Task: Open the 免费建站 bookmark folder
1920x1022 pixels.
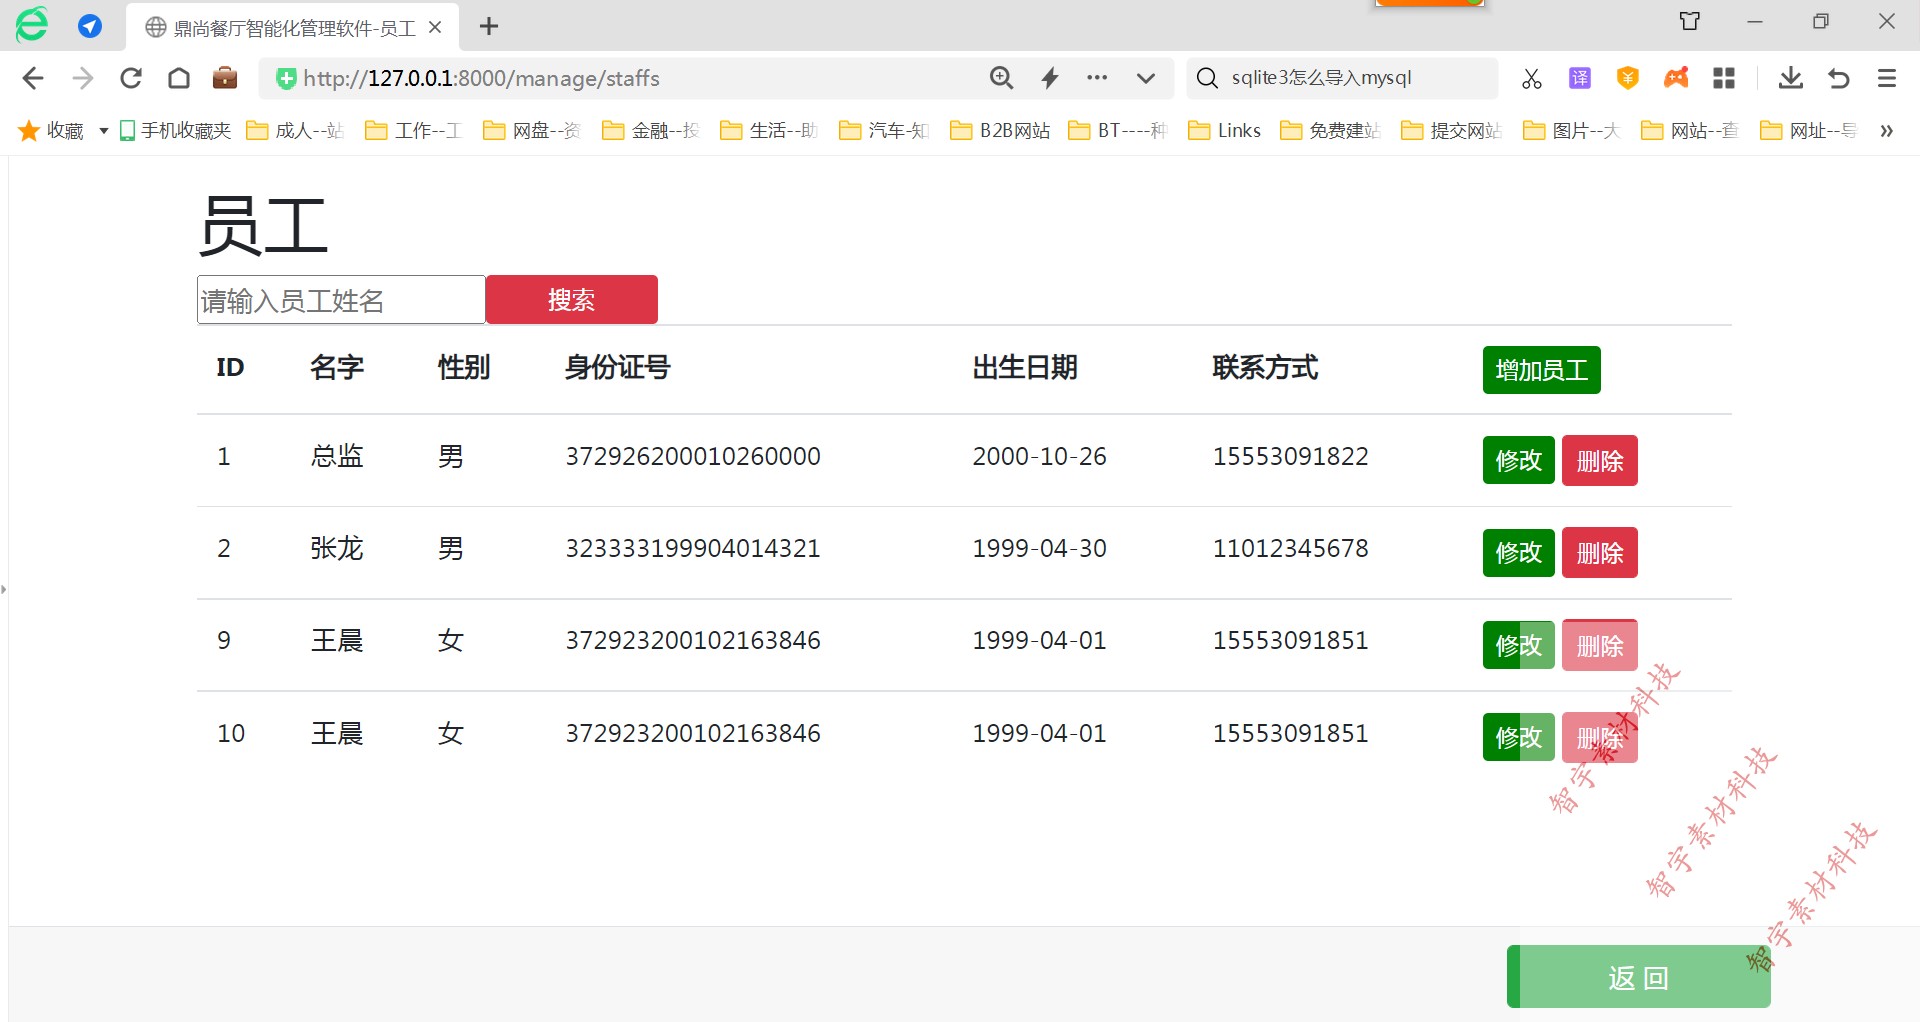Action: point(1331,130)
